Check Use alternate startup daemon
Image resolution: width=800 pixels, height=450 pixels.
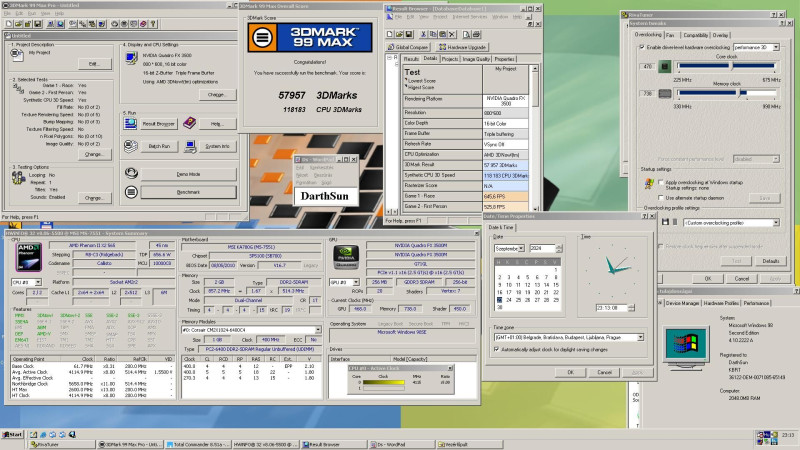click(x=661, y=197)
